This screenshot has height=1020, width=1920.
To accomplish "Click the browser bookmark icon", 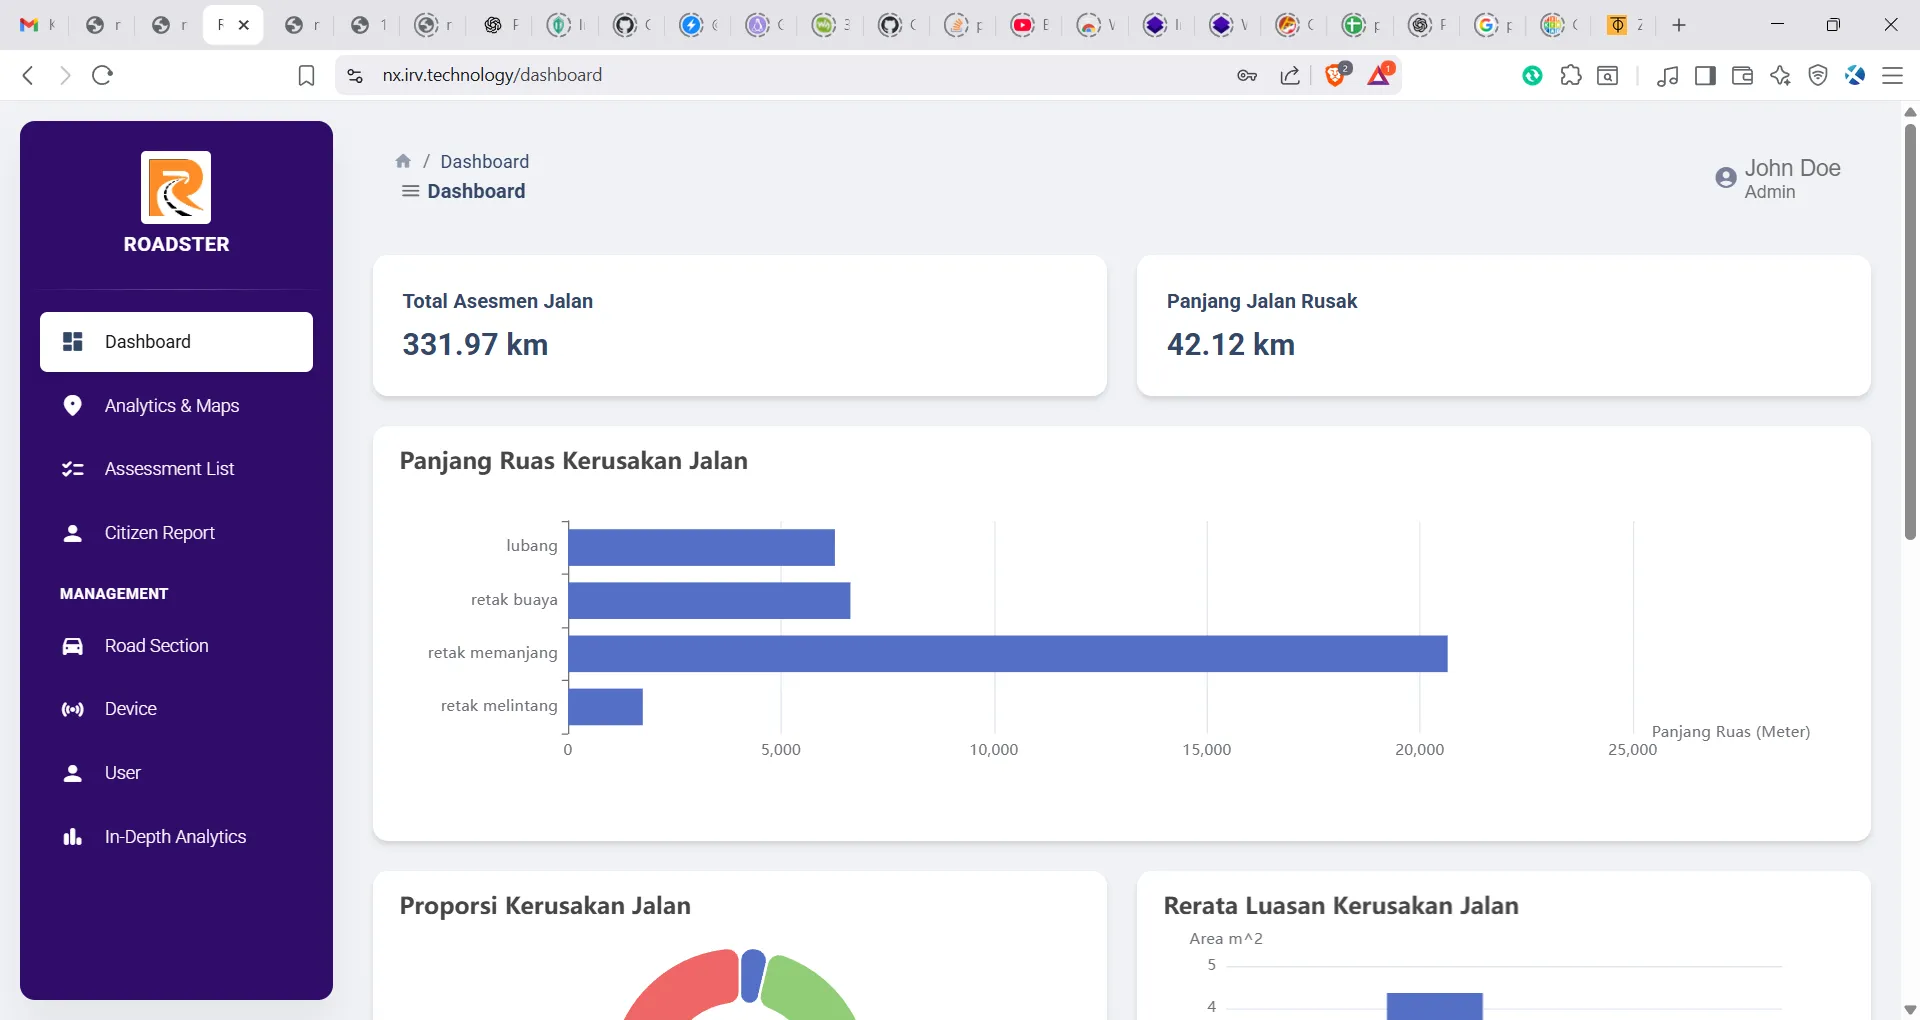I will pyautogui.click(x=307, y=75).
